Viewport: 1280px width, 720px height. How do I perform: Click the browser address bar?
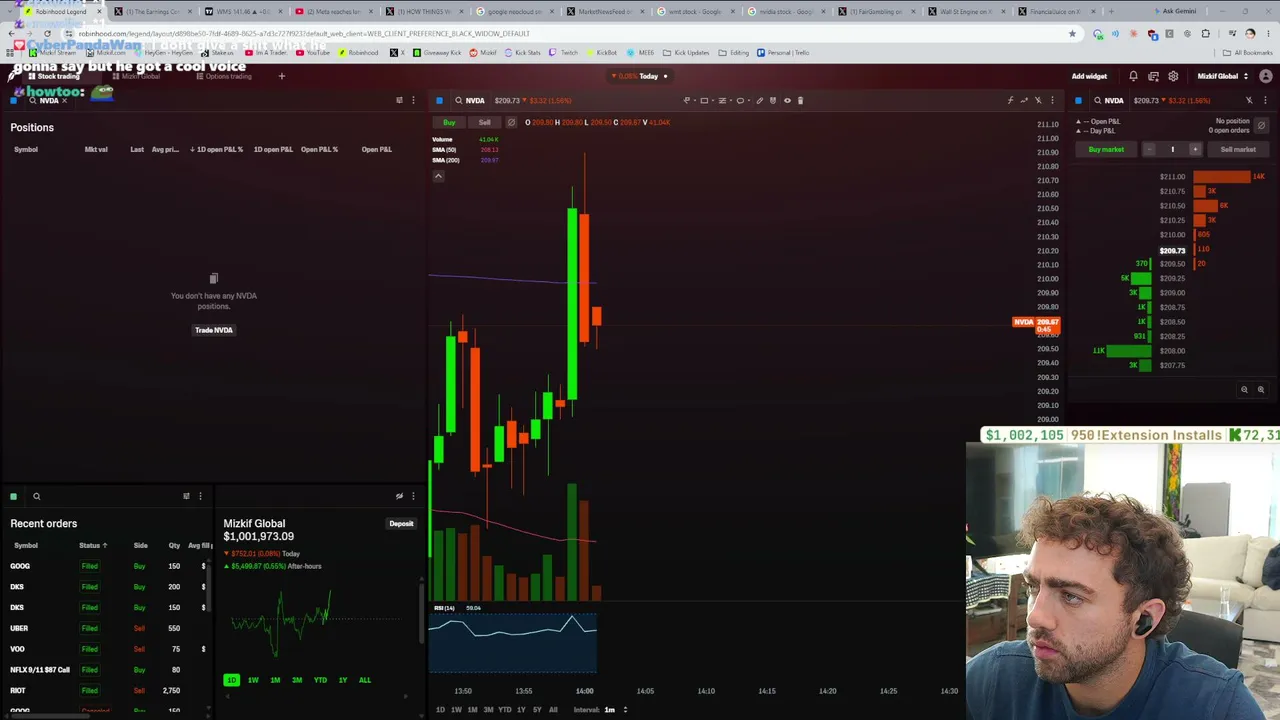click(570, 33)
